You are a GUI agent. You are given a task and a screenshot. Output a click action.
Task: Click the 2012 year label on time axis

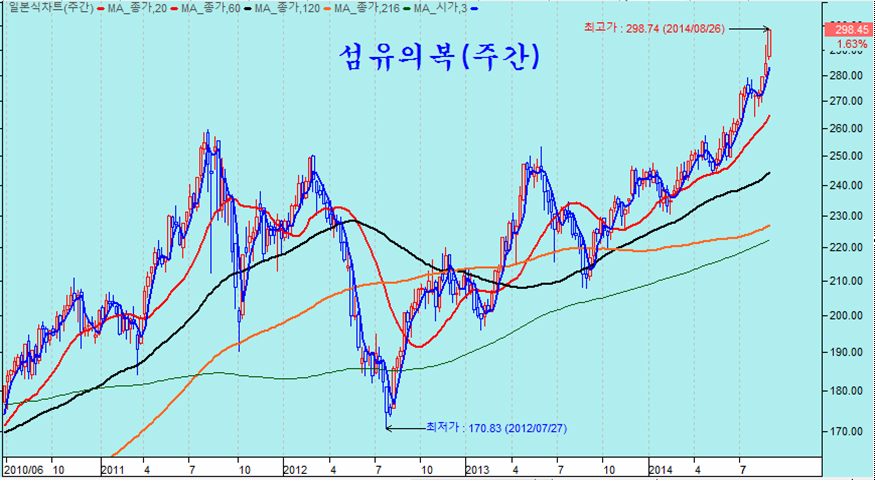(x=295, y=468)
